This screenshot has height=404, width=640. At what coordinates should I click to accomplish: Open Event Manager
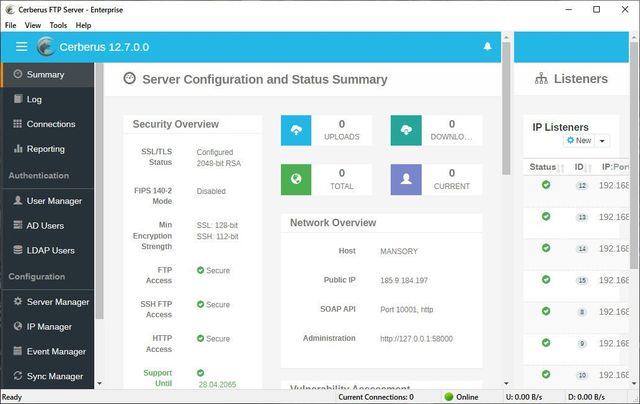pos(55,352)
